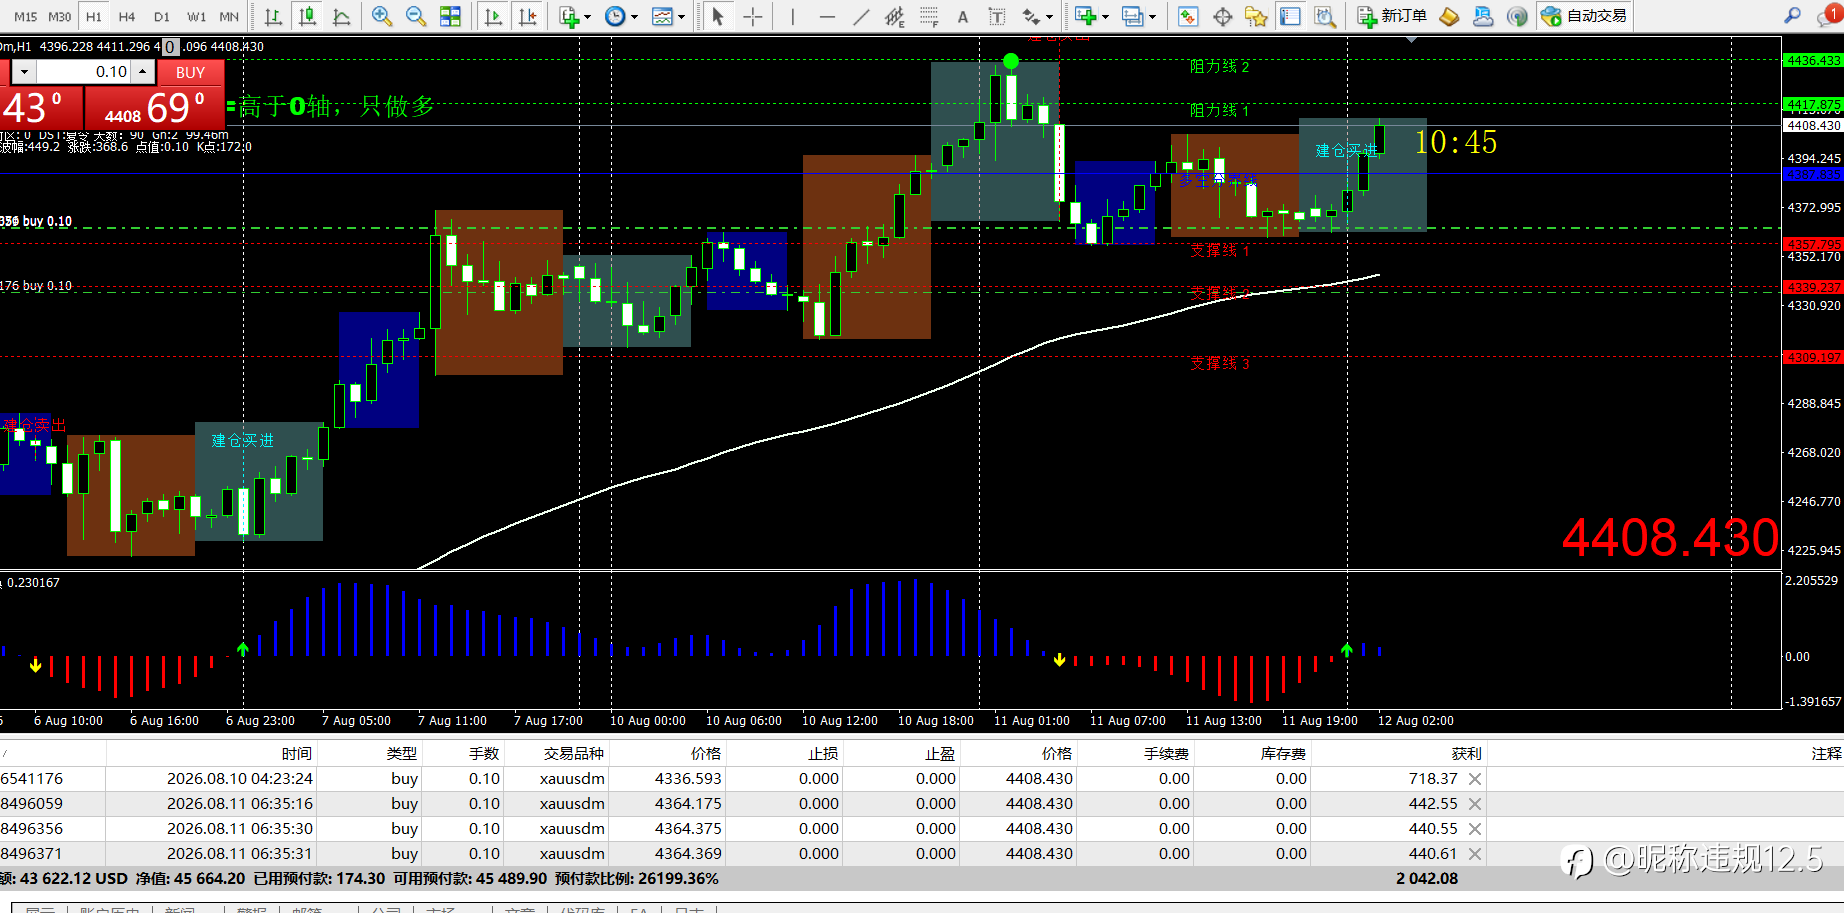
Task: Zoom out on the chart
Action: pyautogui.click(x=415, y=16)
